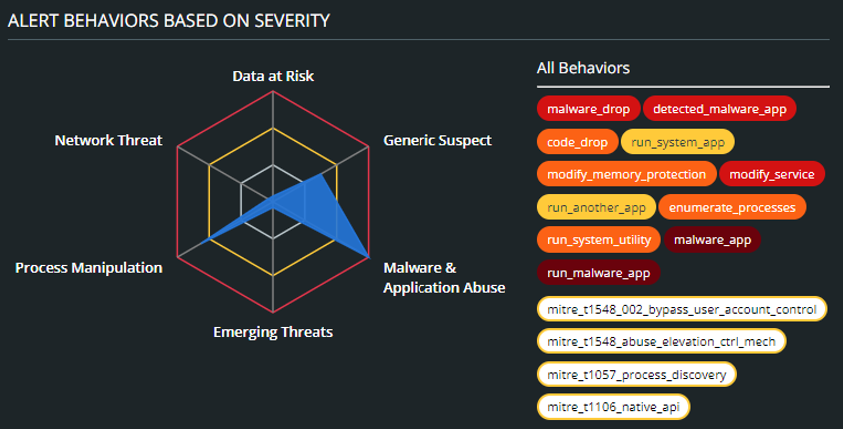Click the code_drop behavior tag
The height and width of the screenshot is (429, 843).
coord(575,142)
